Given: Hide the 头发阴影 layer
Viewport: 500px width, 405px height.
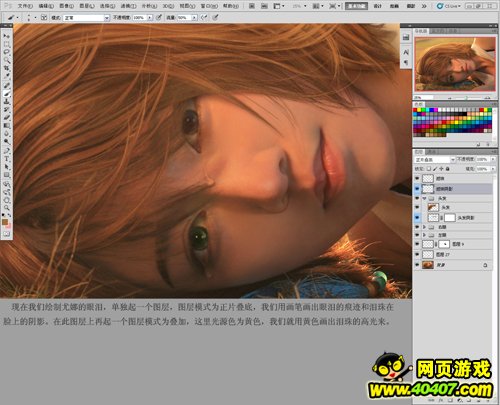Looking at the screenshot, I should point(417,218).
